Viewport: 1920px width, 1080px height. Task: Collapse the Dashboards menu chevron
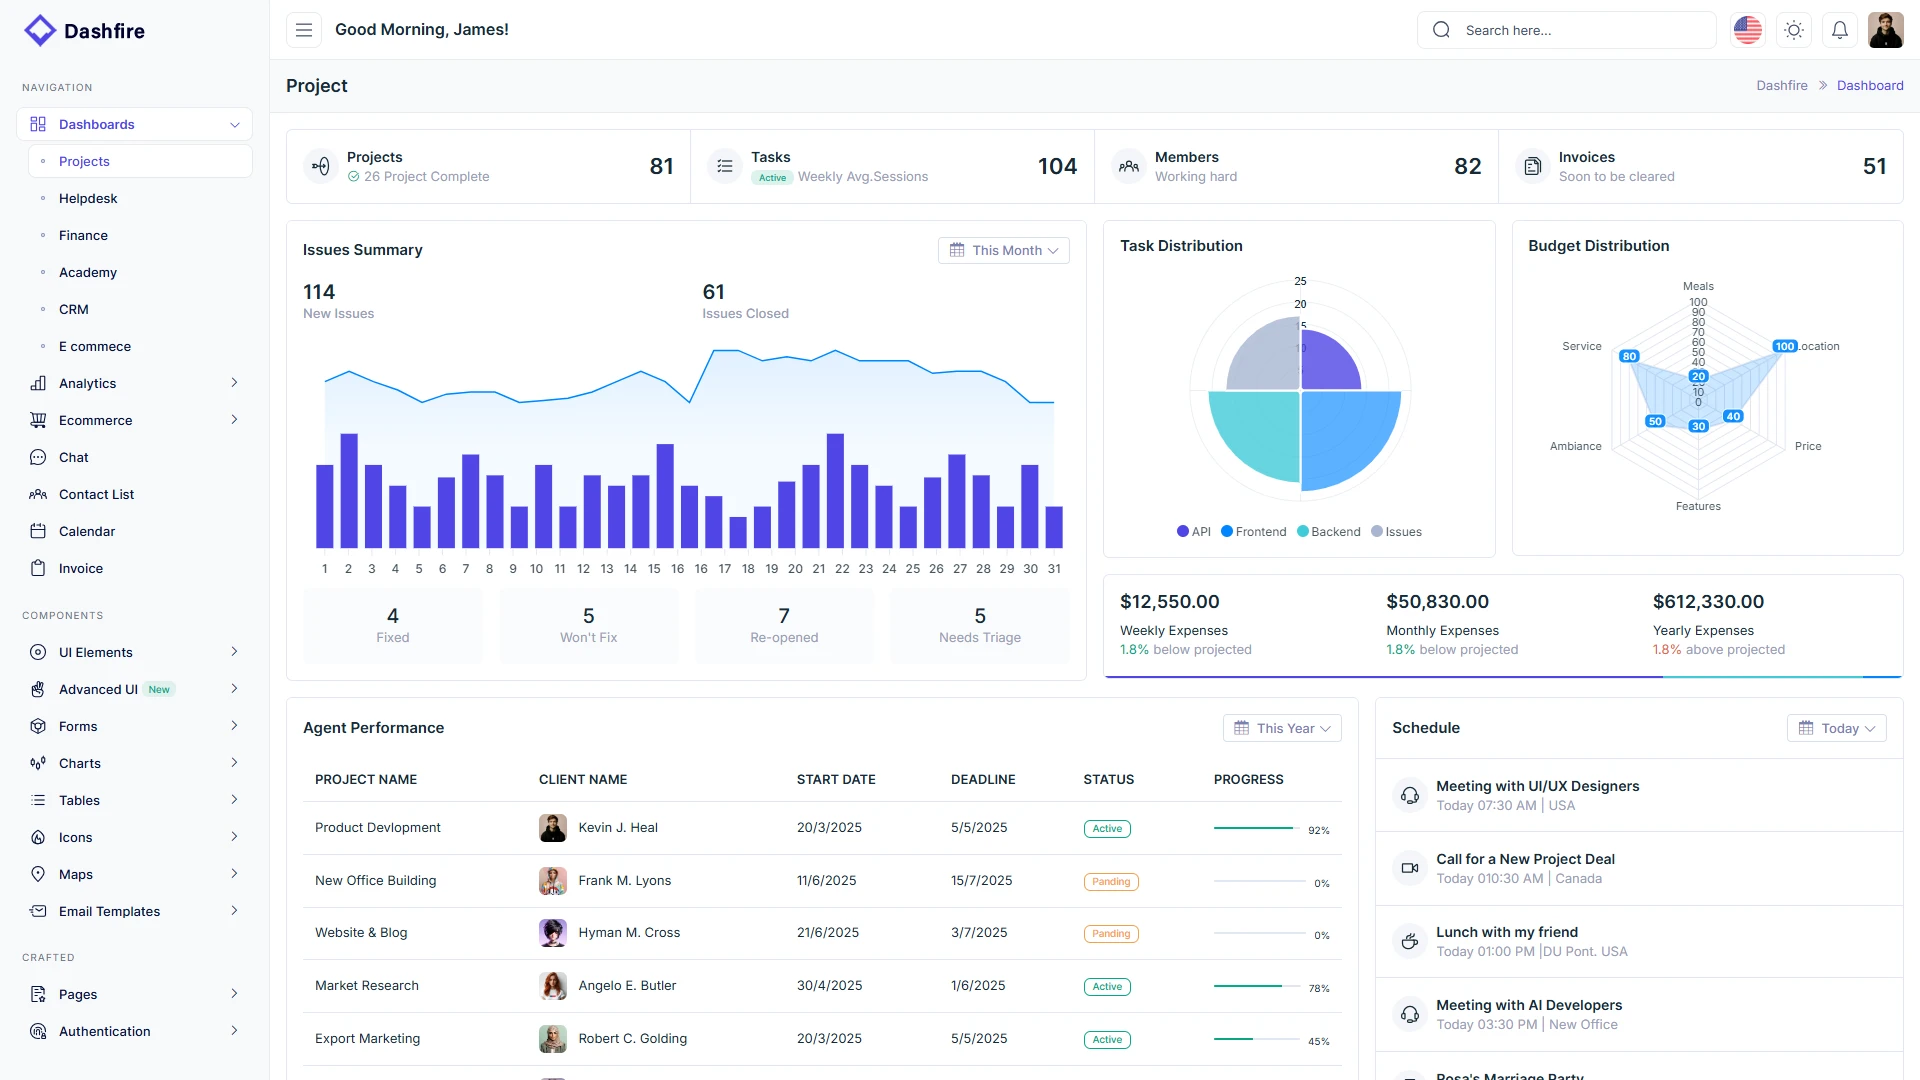tap(235, 125)
